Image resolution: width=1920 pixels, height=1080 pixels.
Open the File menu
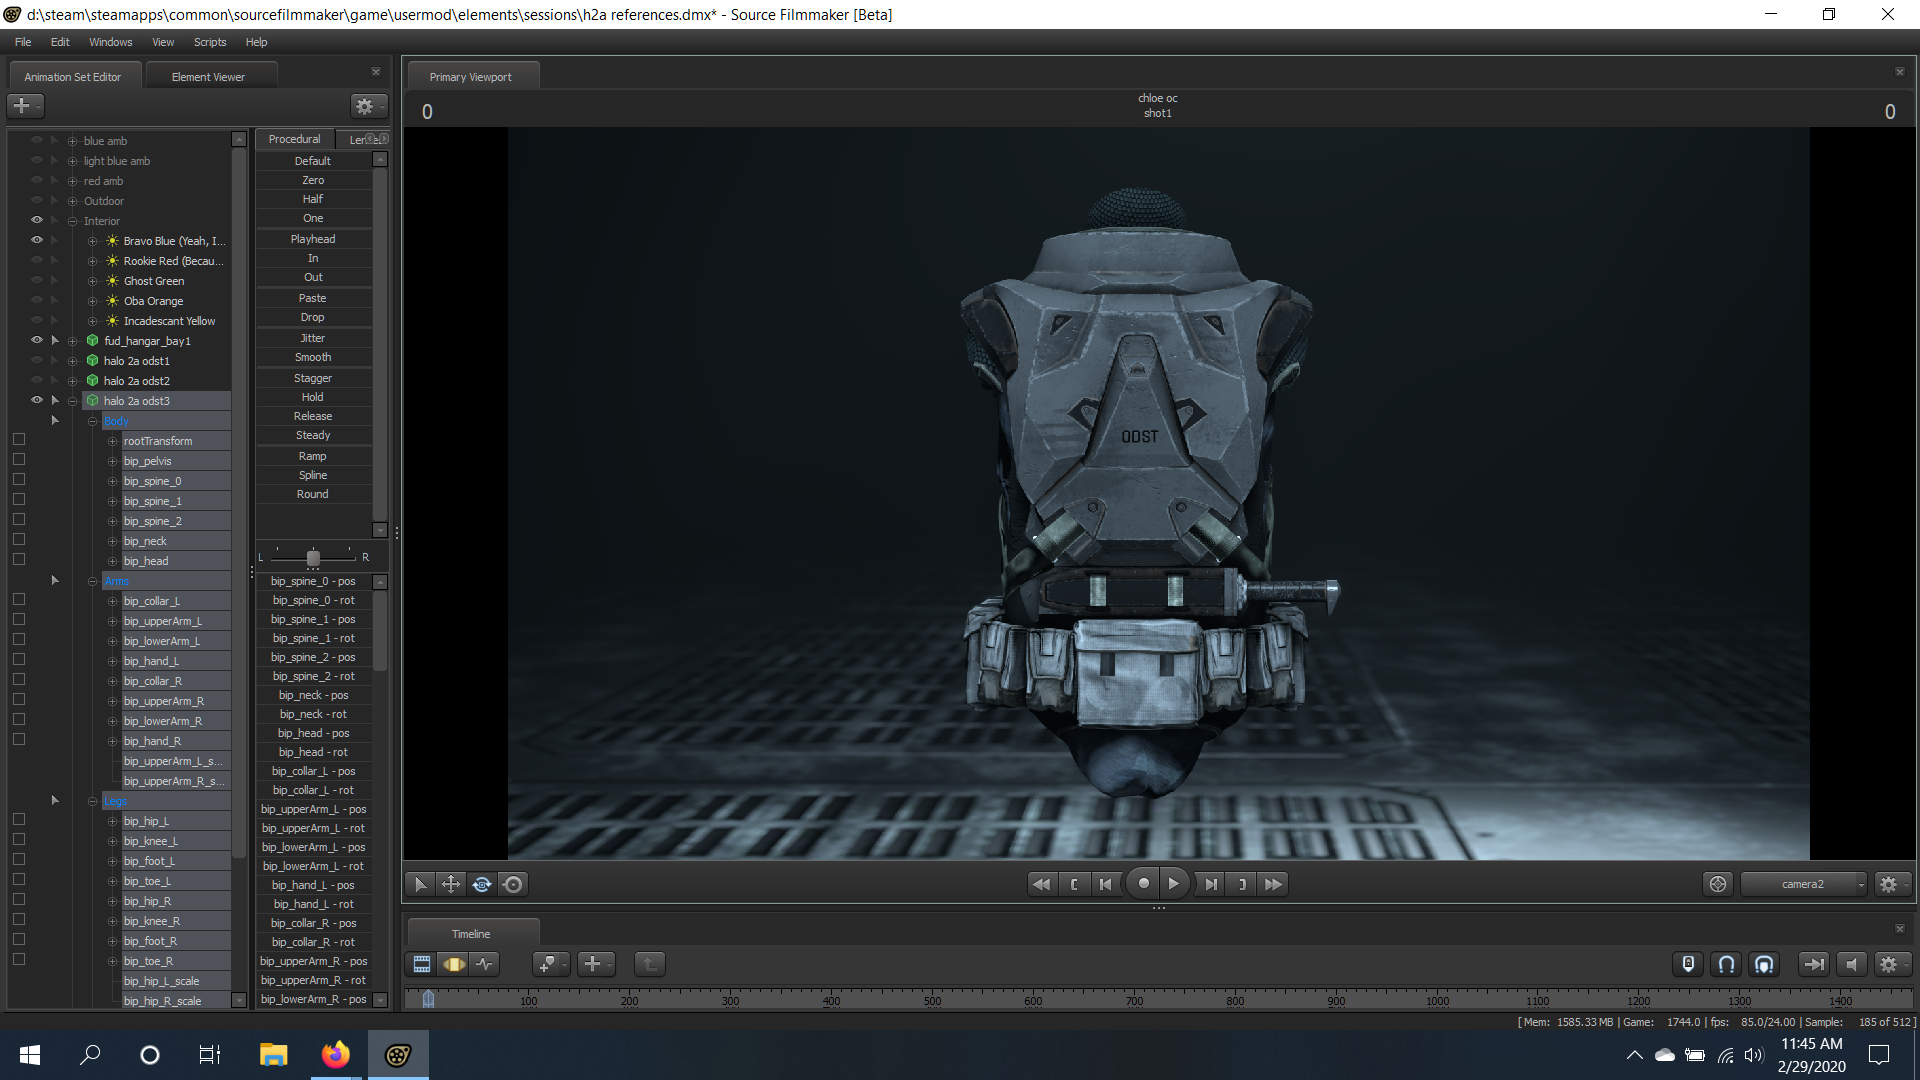tap(23, 42)
